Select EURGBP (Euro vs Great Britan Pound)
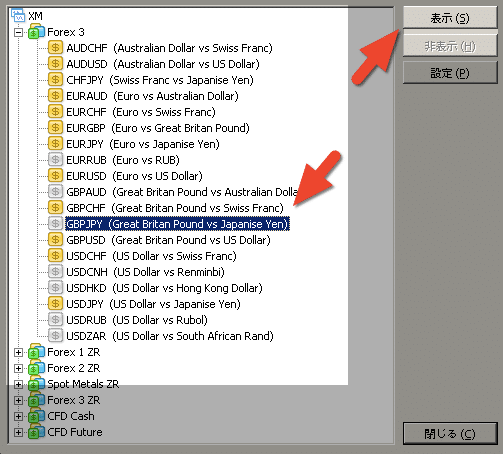This screenshot has height=454, width=503. (158, 128)
